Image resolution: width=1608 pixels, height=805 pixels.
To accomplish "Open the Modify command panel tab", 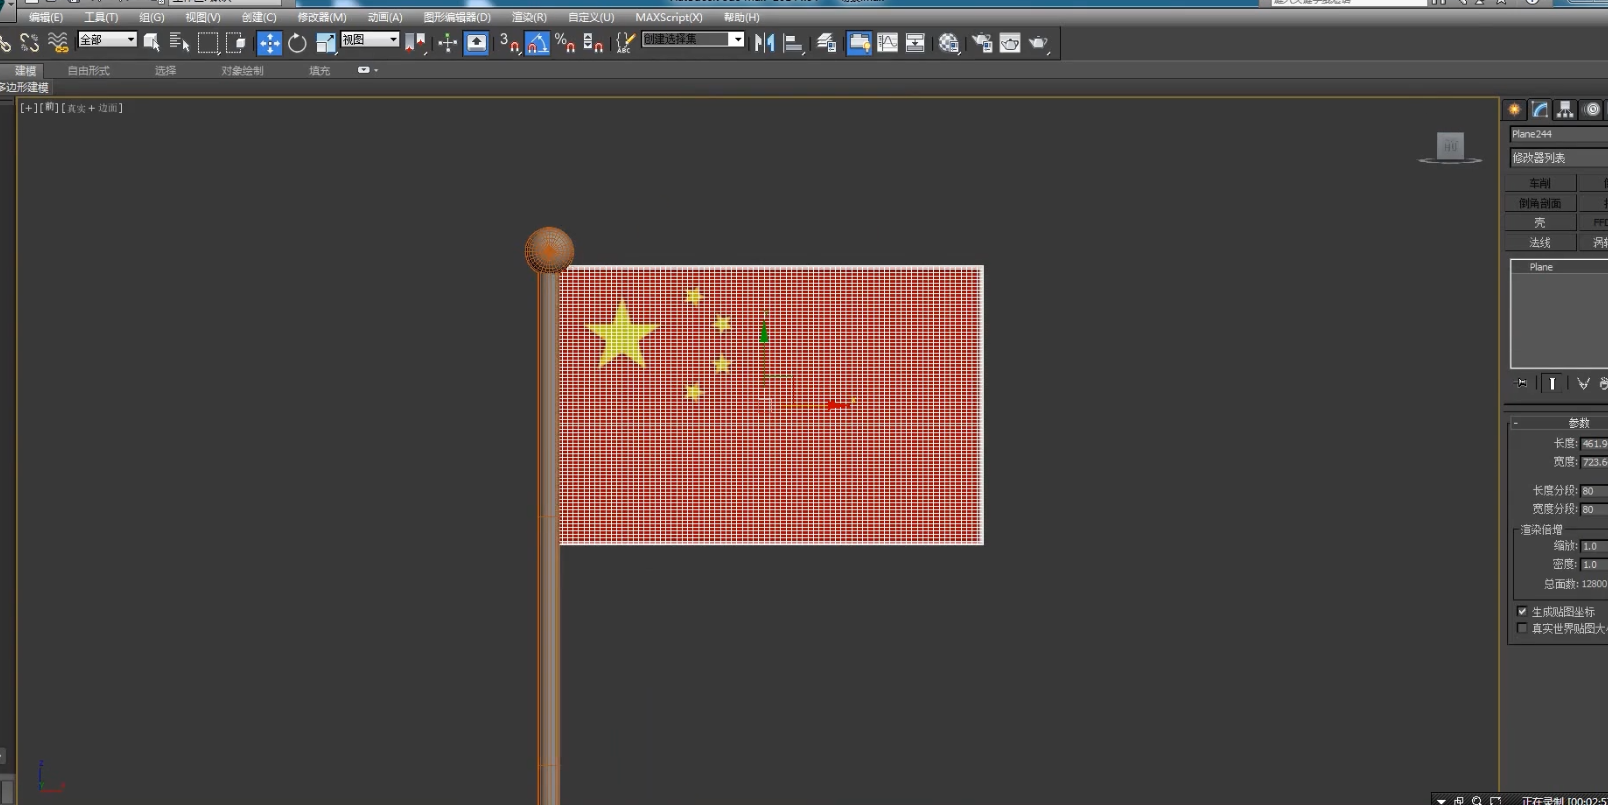I will pyautogui.click(x=1540, y=109).
